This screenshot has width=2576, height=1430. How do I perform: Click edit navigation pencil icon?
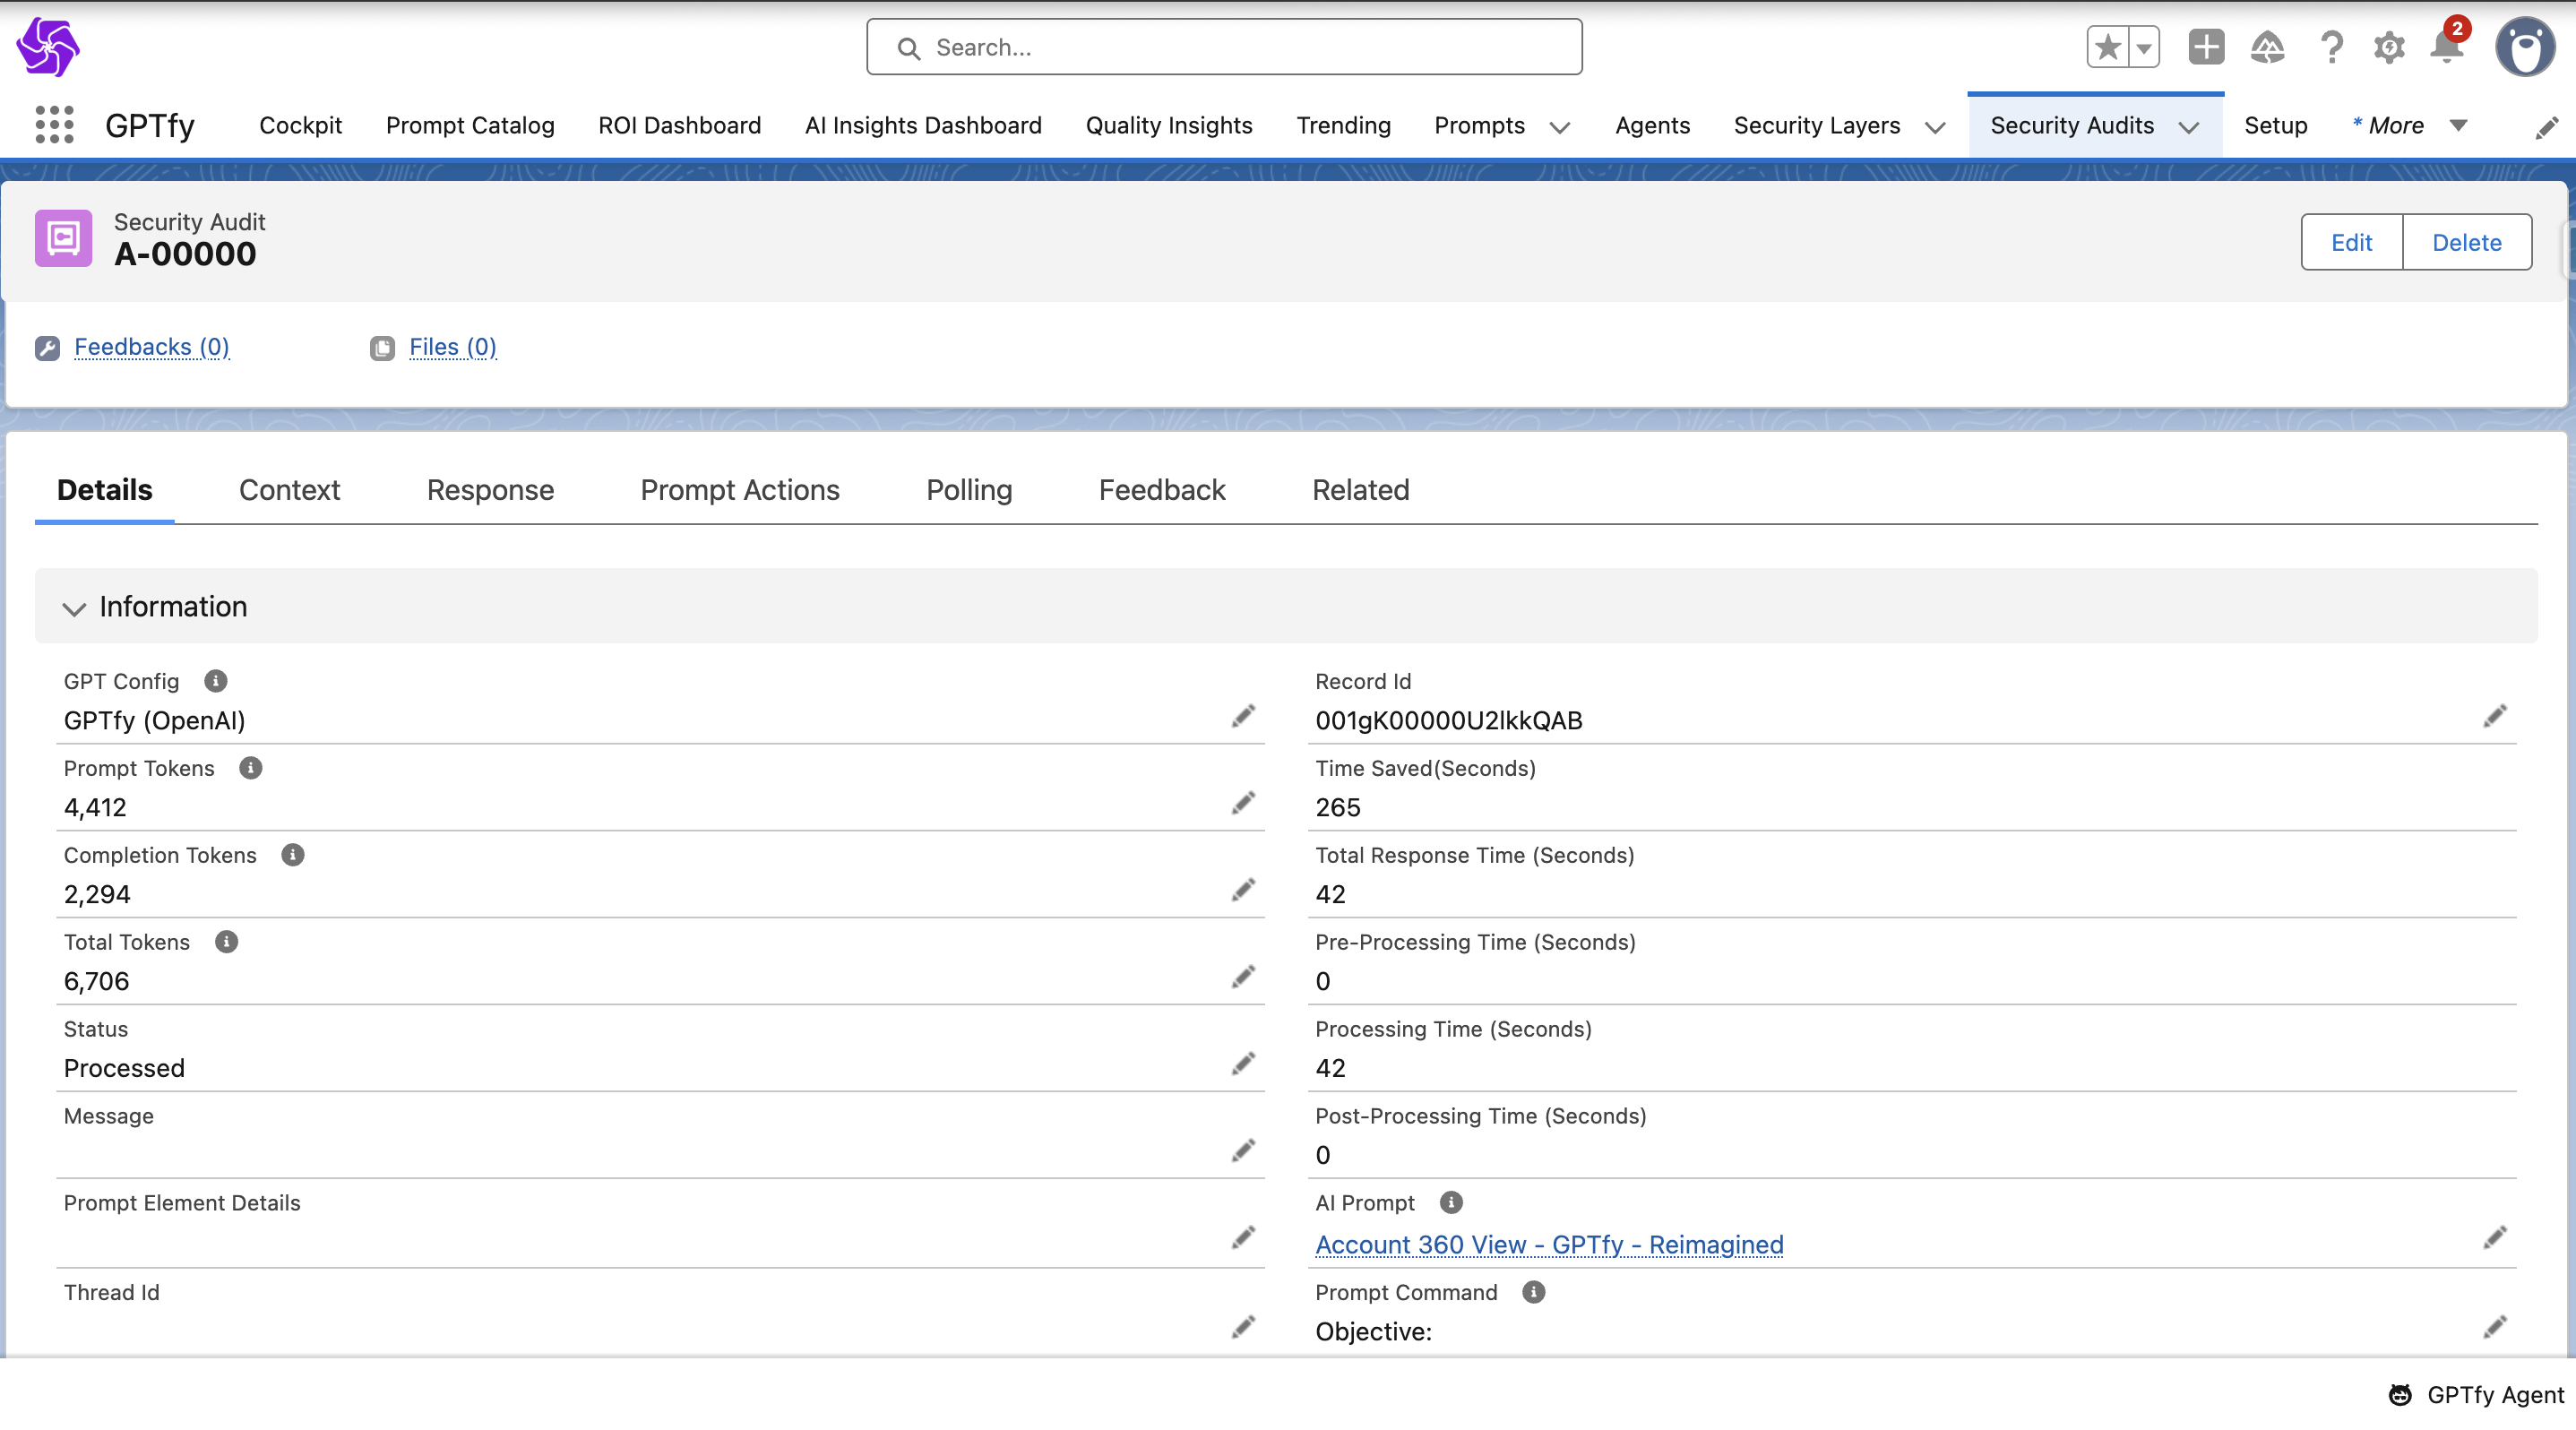coord(2546,127)
